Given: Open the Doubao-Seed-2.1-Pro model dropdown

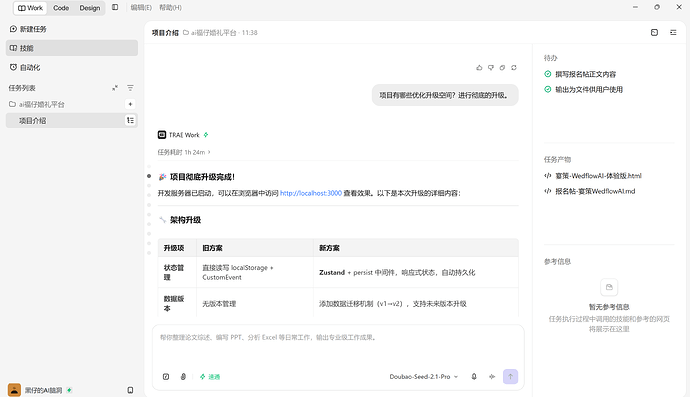Looking at the screenshot, I should pyautogui.click(x=424, y=377).
